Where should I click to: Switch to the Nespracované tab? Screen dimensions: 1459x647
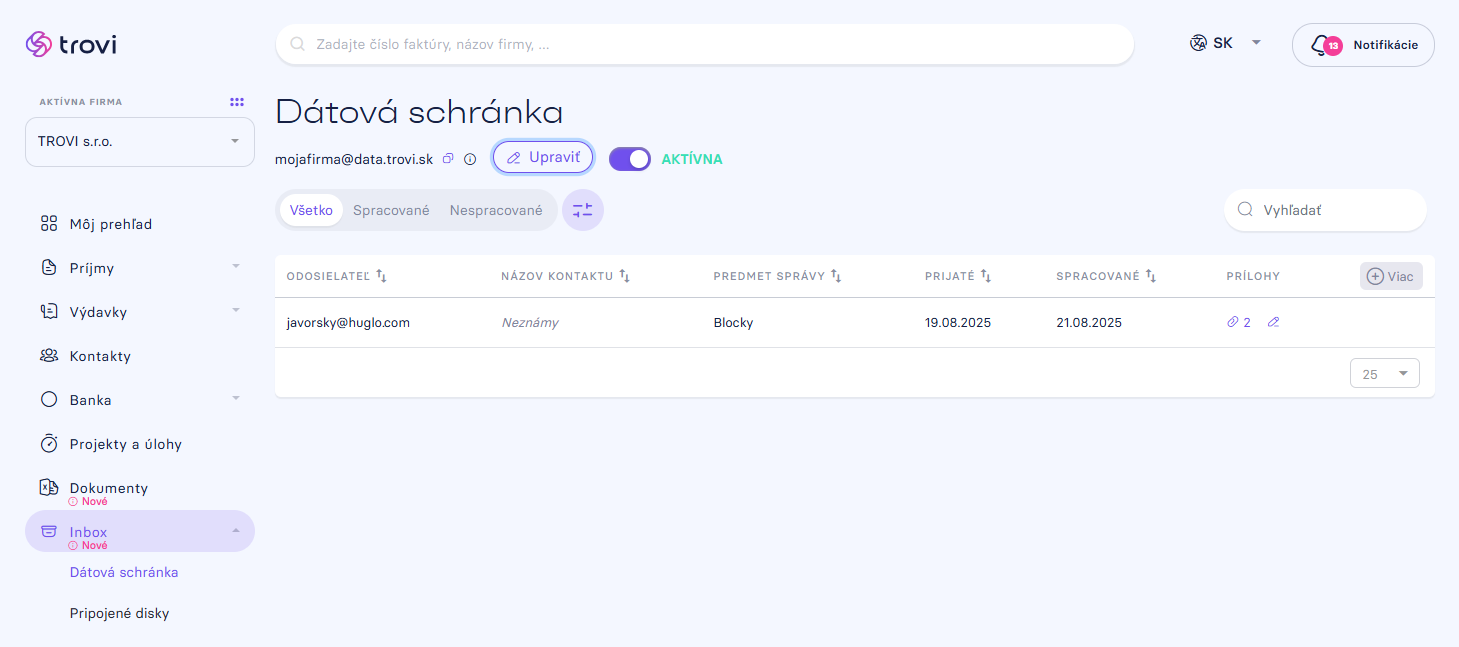496,210
